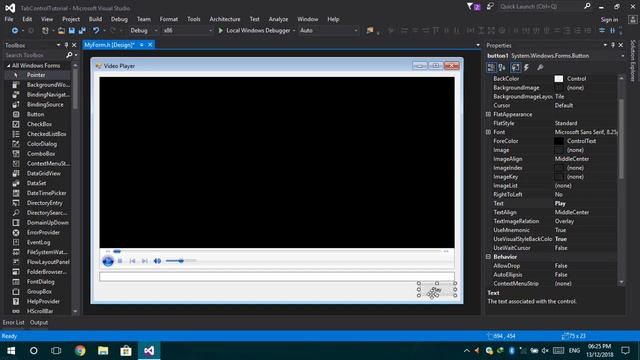640x360 pixels.
Task: Switch to MyForm.h [Design] tab
Action: tap(109, 45)
